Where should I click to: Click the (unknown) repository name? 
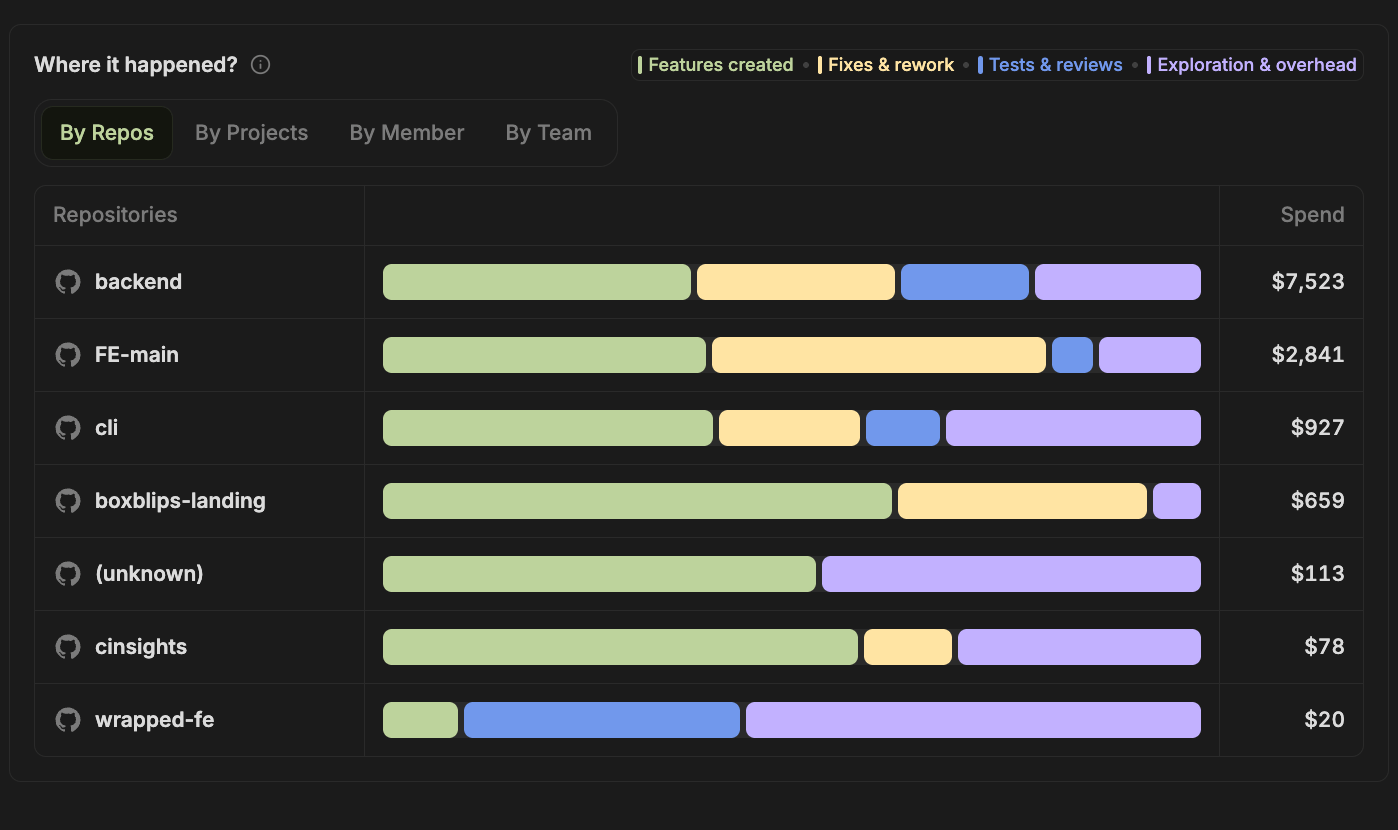click(x=149, y=574)
